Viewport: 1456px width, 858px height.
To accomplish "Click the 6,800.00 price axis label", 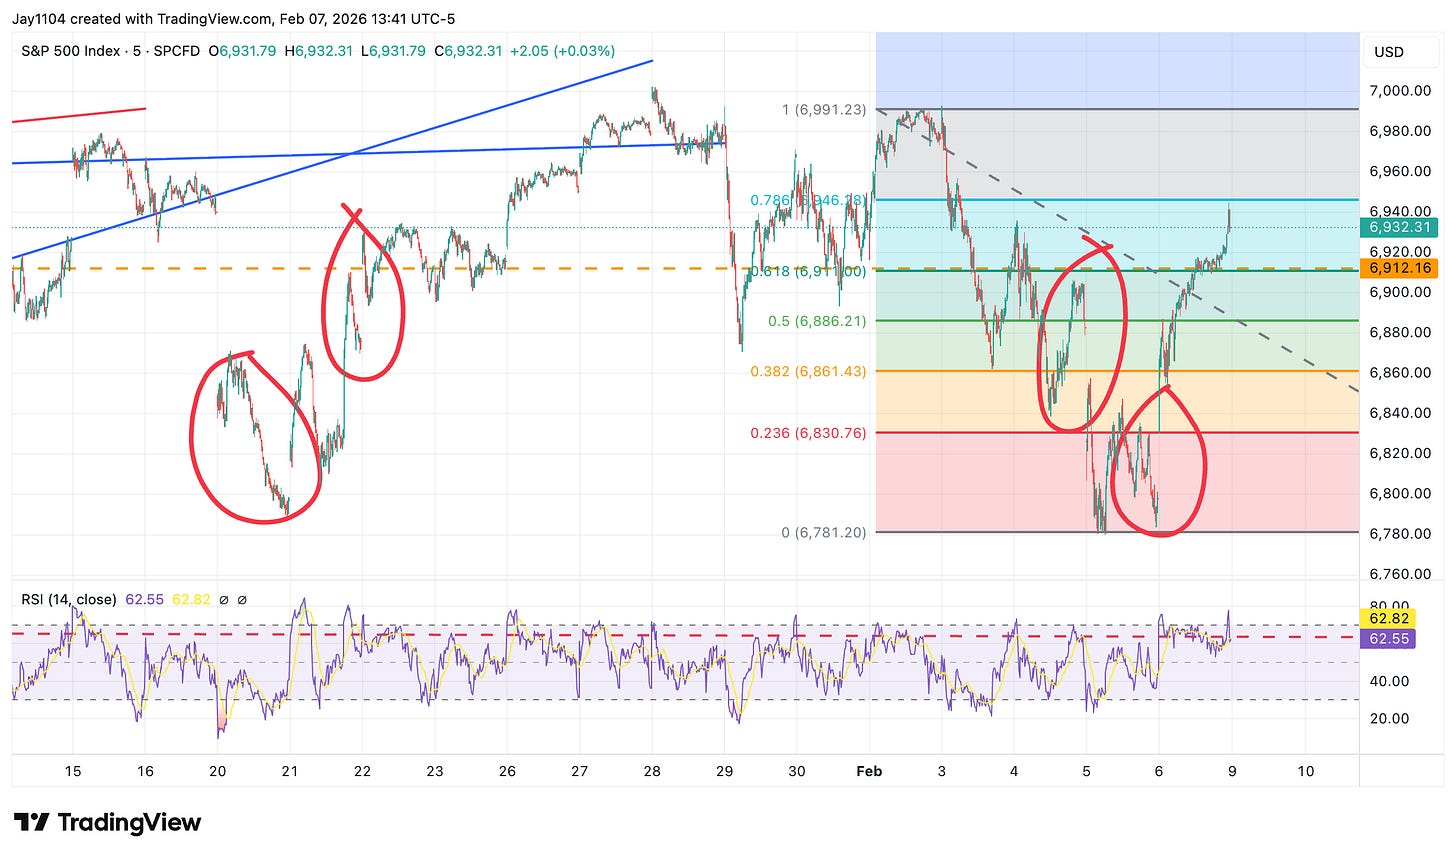I will (1400, 493).
